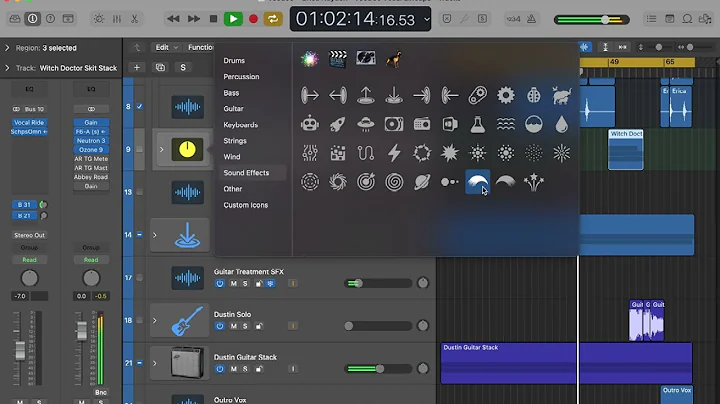Select the Keyboards icon category
Viewport: 720px width, 404px height.
coord(241,125)
